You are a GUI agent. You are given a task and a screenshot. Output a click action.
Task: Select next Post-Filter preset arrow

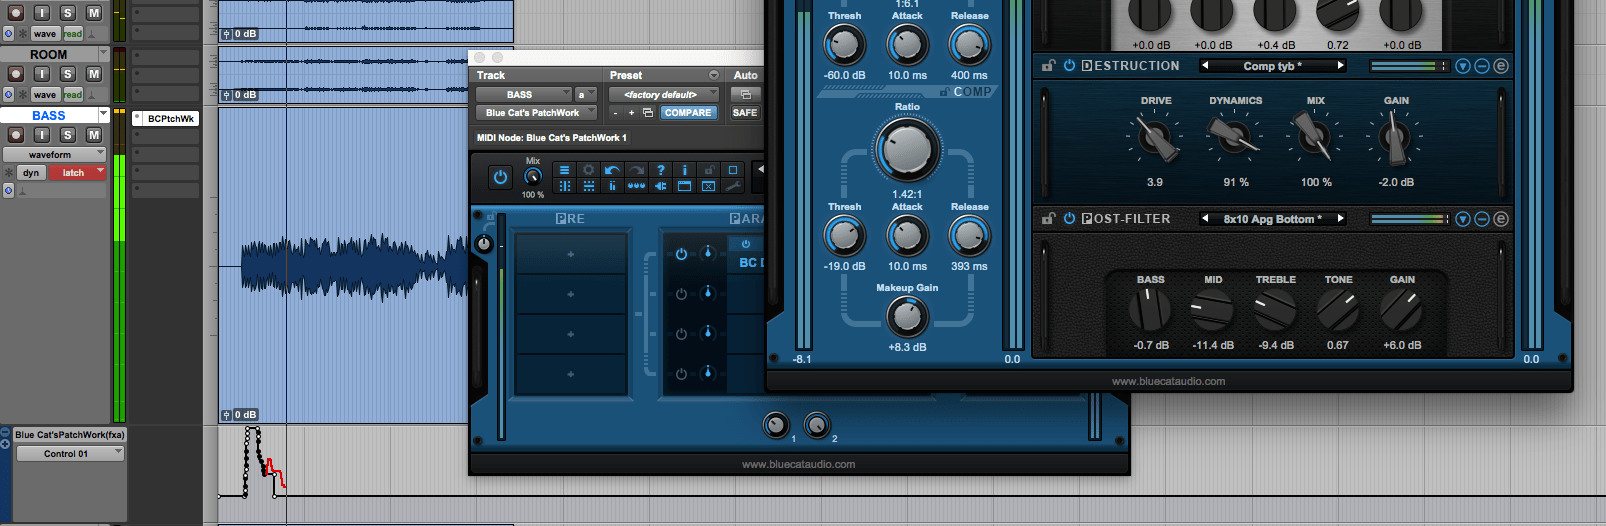[x=1341, y=219]
